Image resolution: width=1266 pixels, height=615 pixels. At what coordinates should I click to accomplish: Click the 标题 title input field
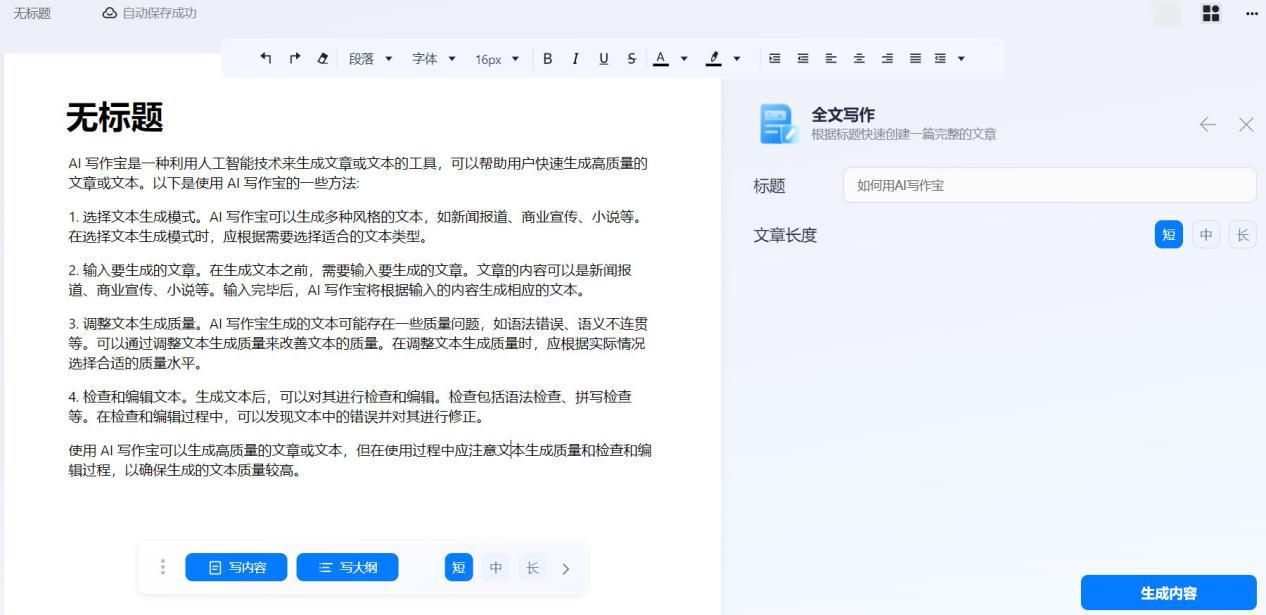1049,185
